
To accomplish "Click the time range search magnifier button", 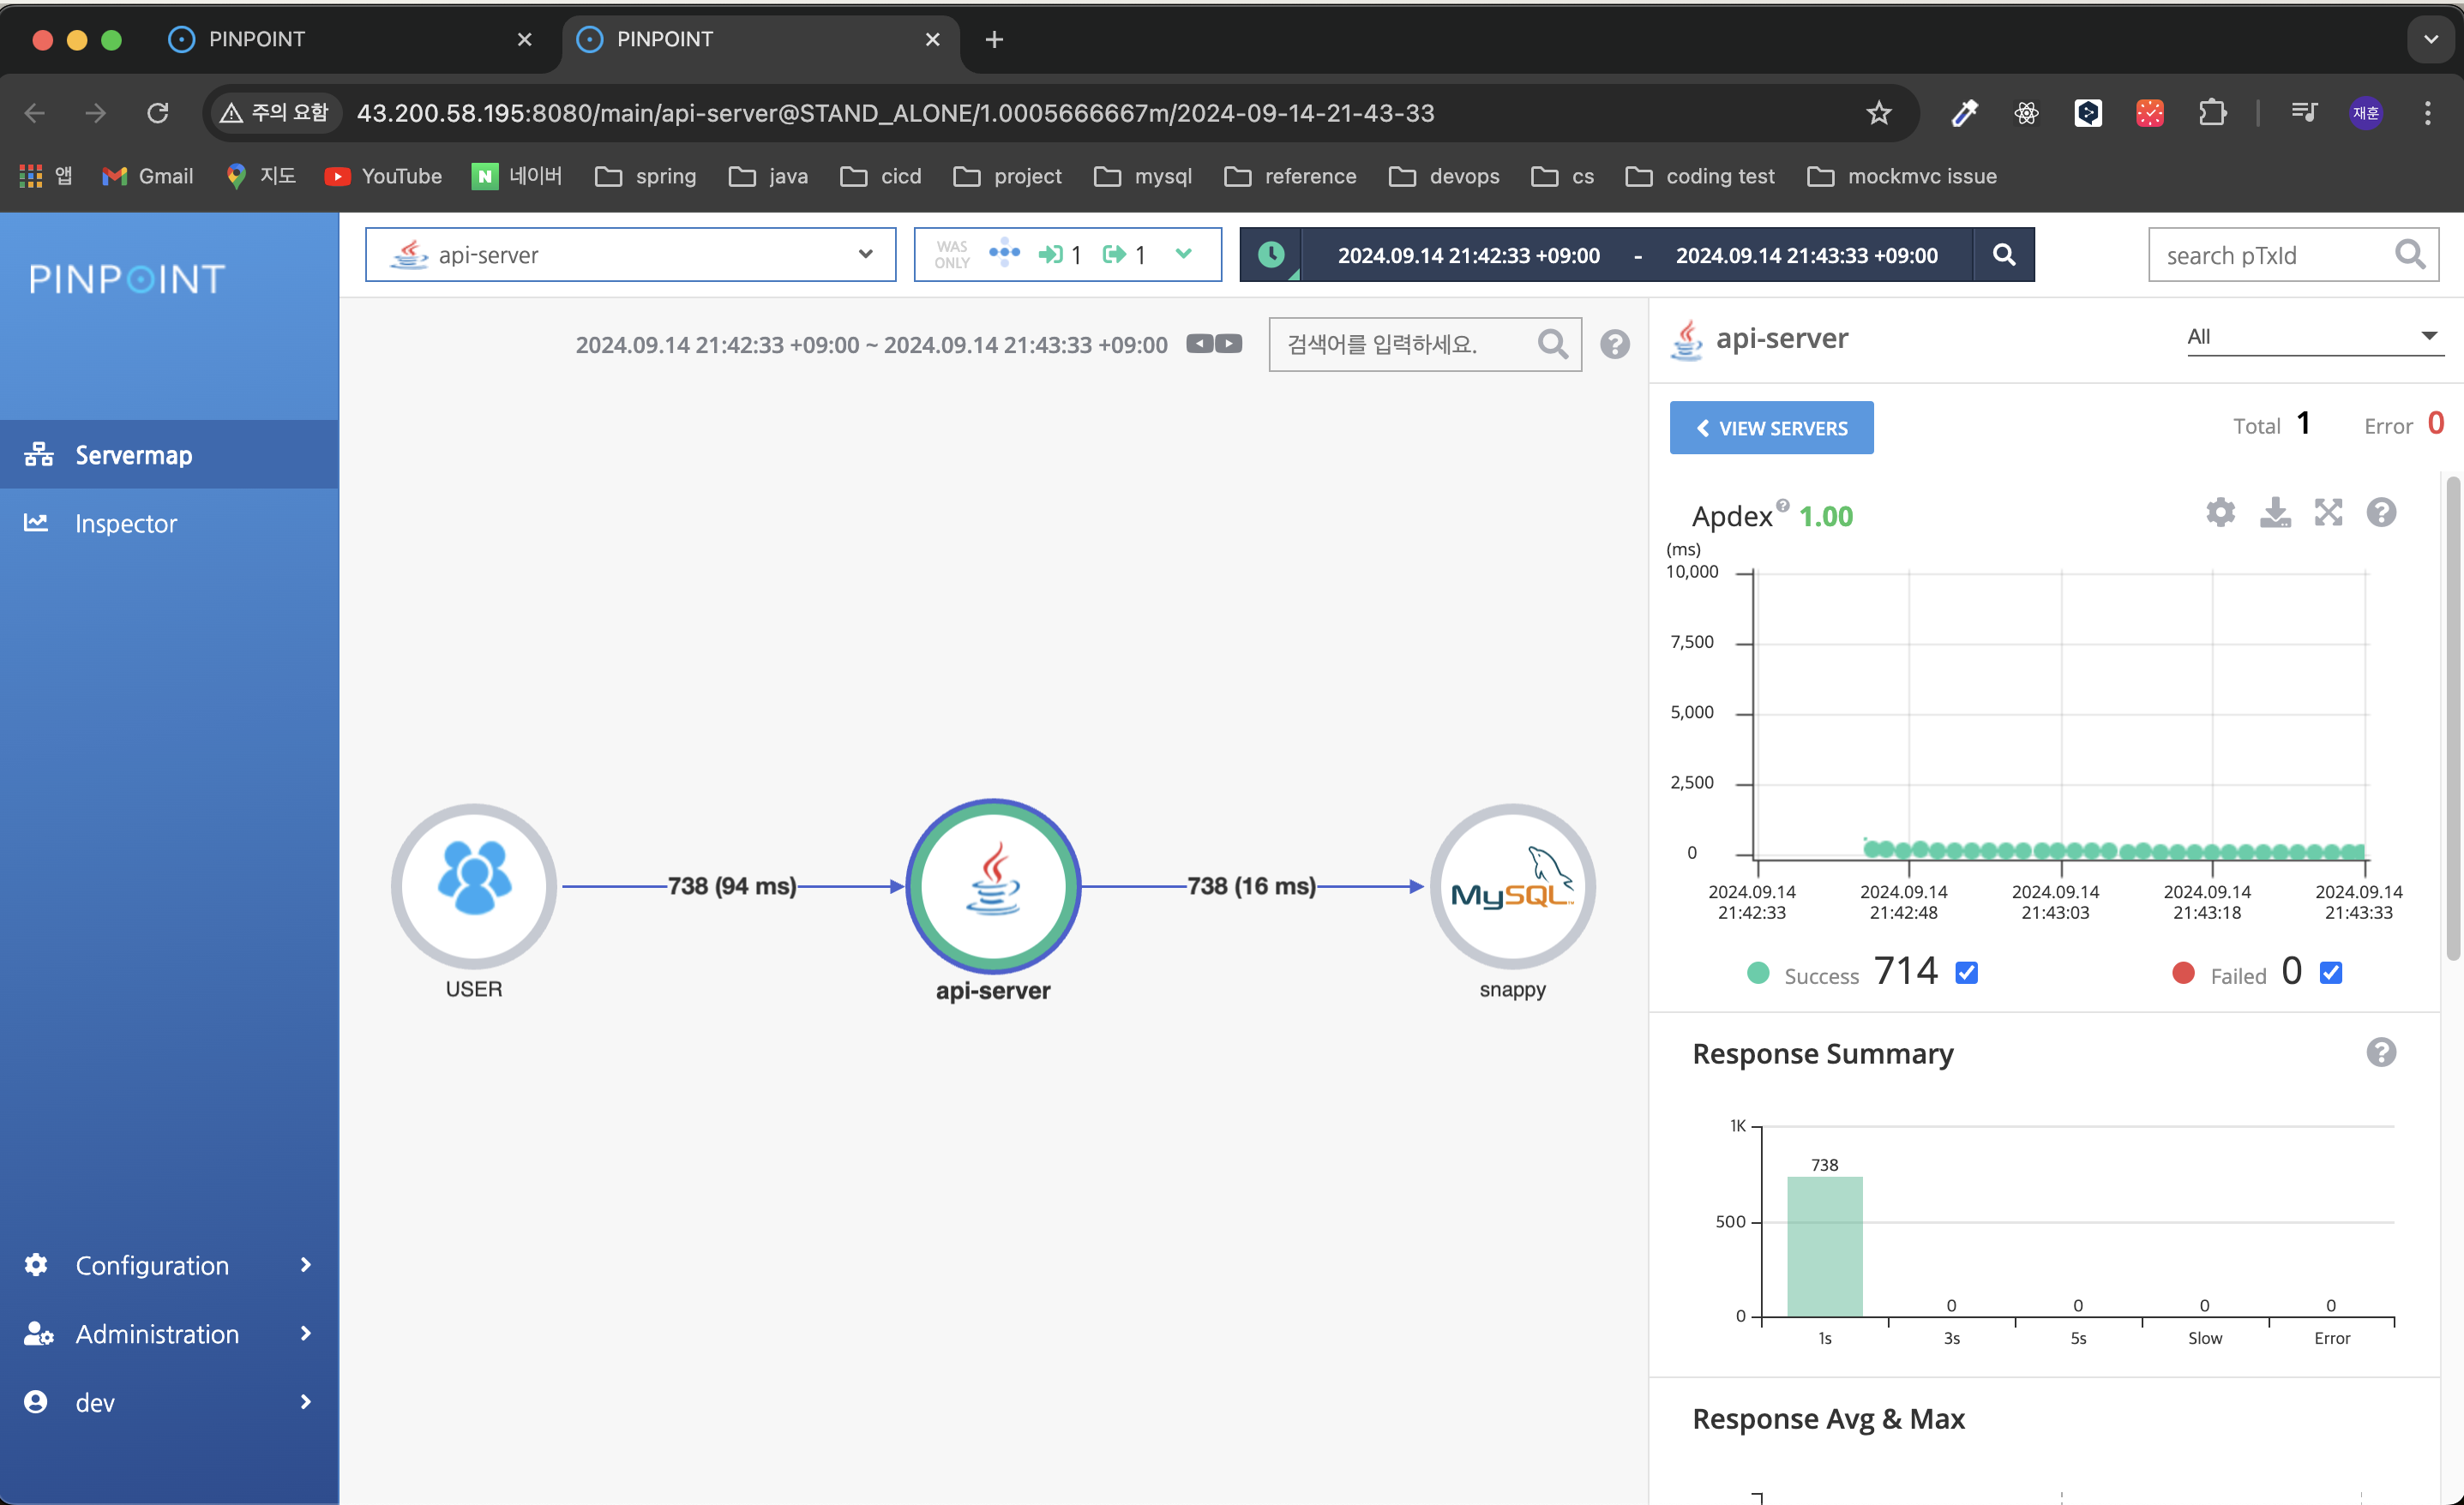I will pyautogui.click(x=2003, y=255).
